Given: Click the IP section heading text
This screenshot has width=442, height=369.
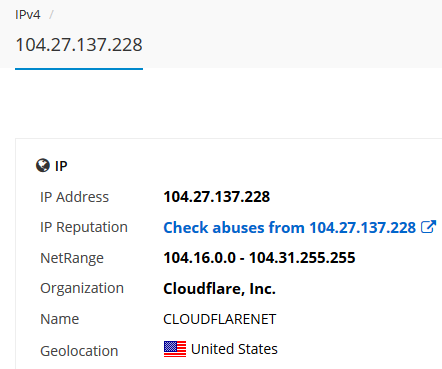Looking at the screenshot, I should (61, 166).
